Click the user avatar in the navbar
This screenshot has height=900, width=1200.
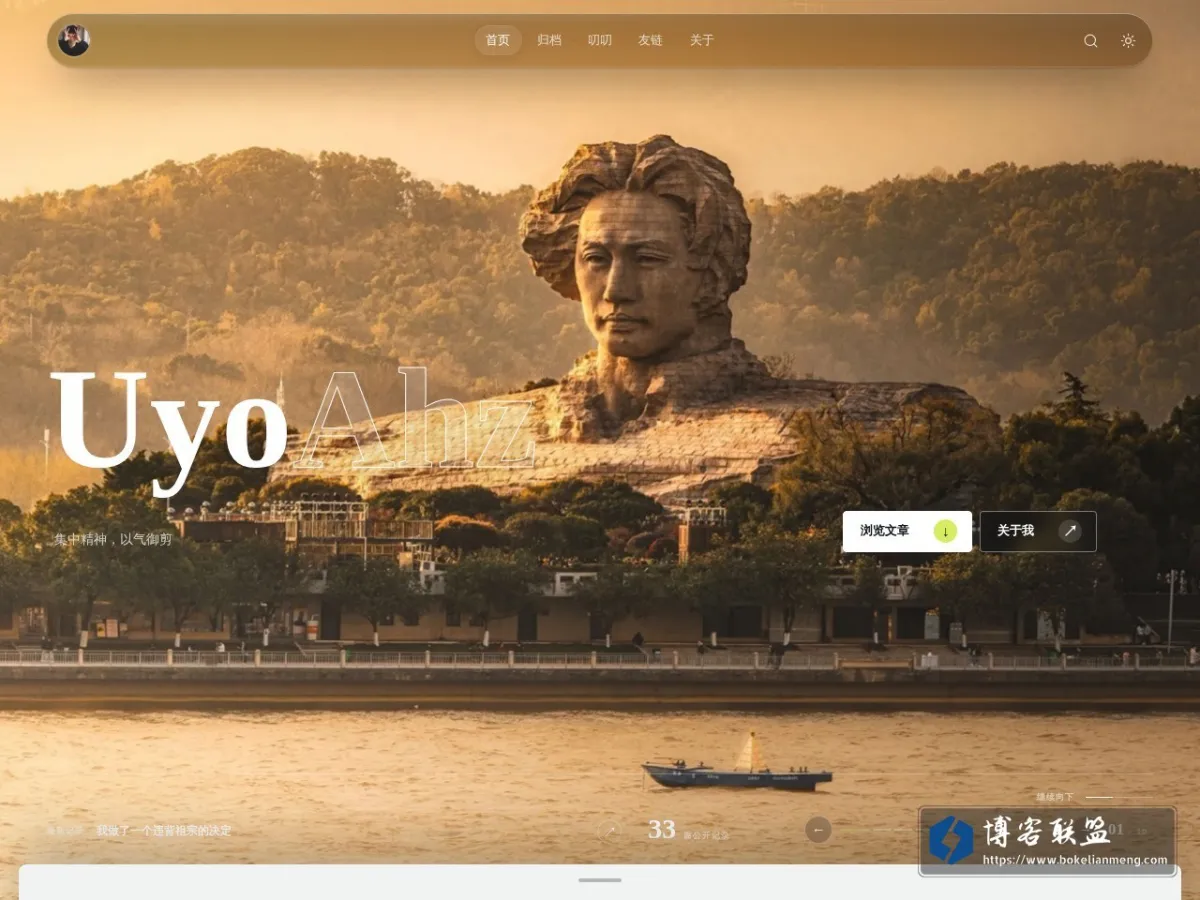tap(74, 41)
